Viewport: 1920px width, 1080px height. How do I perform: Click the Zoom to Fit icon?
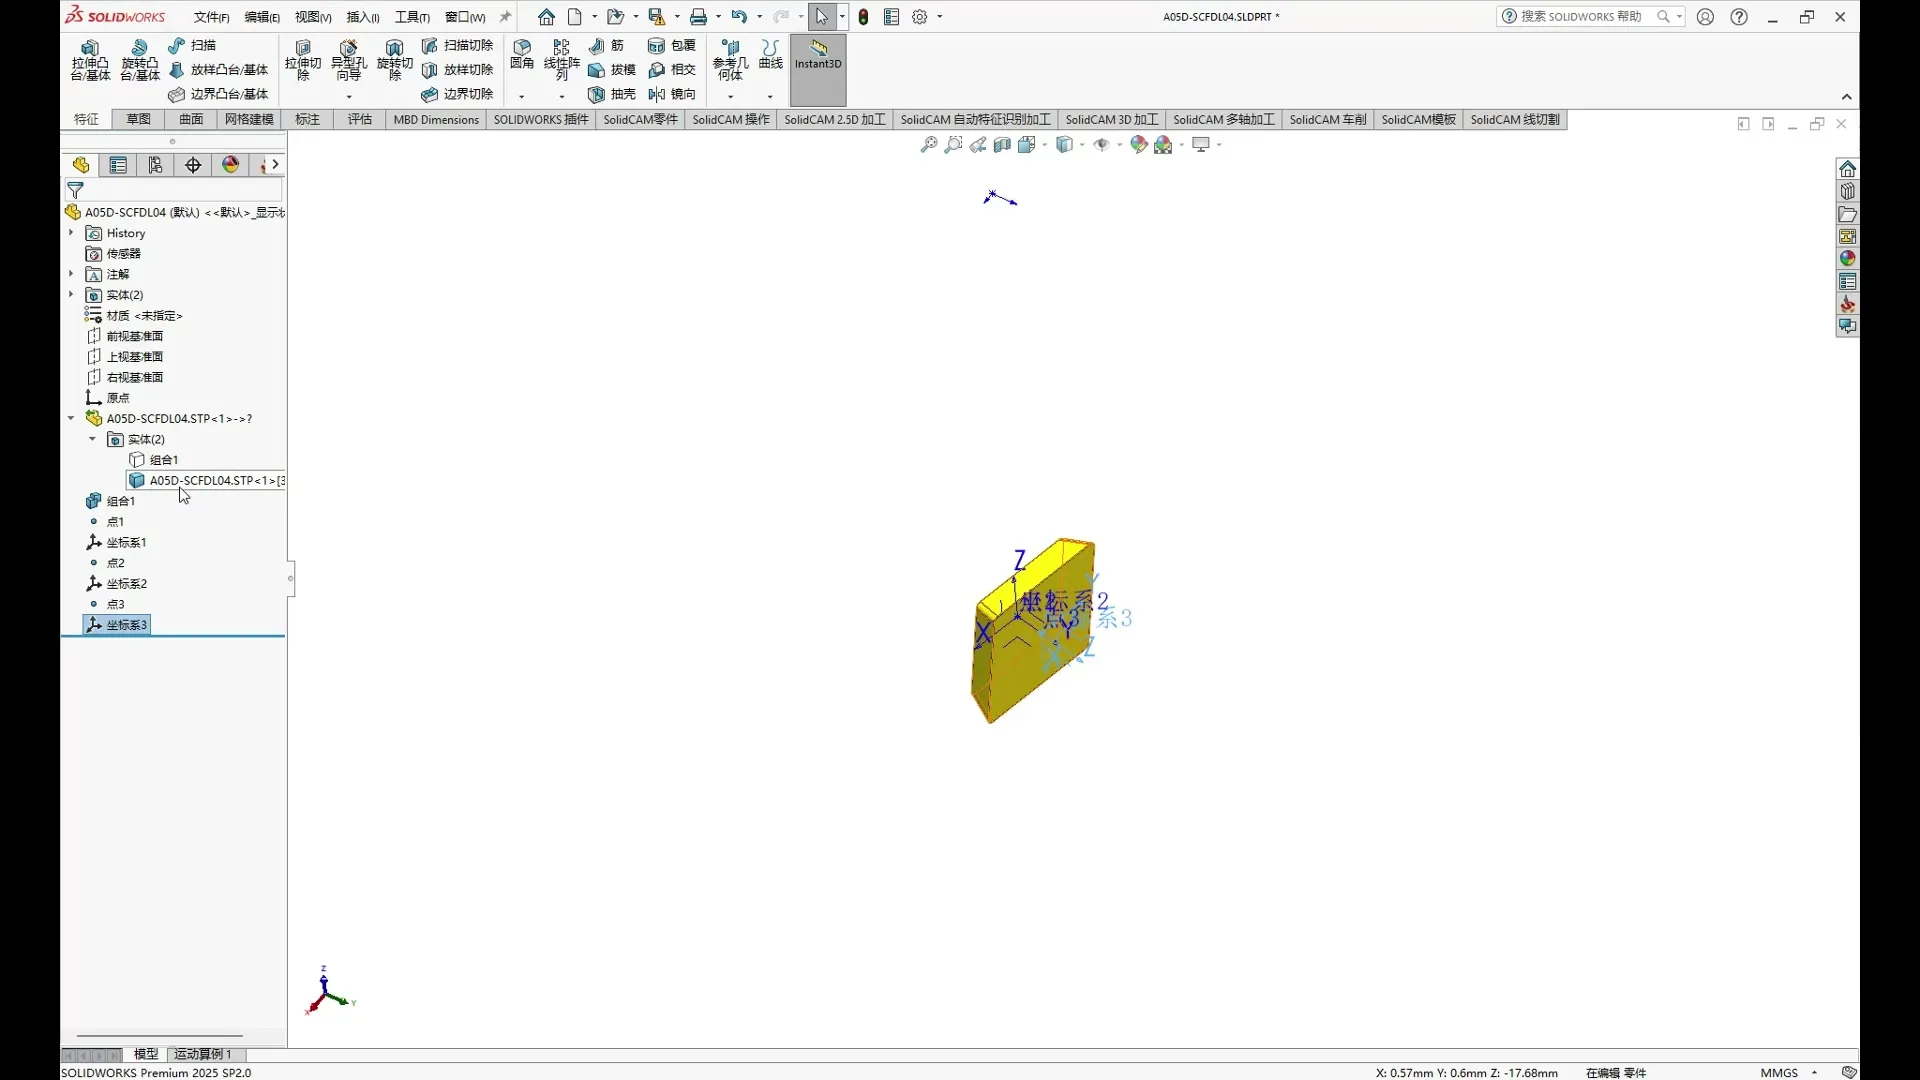point(929,145)
